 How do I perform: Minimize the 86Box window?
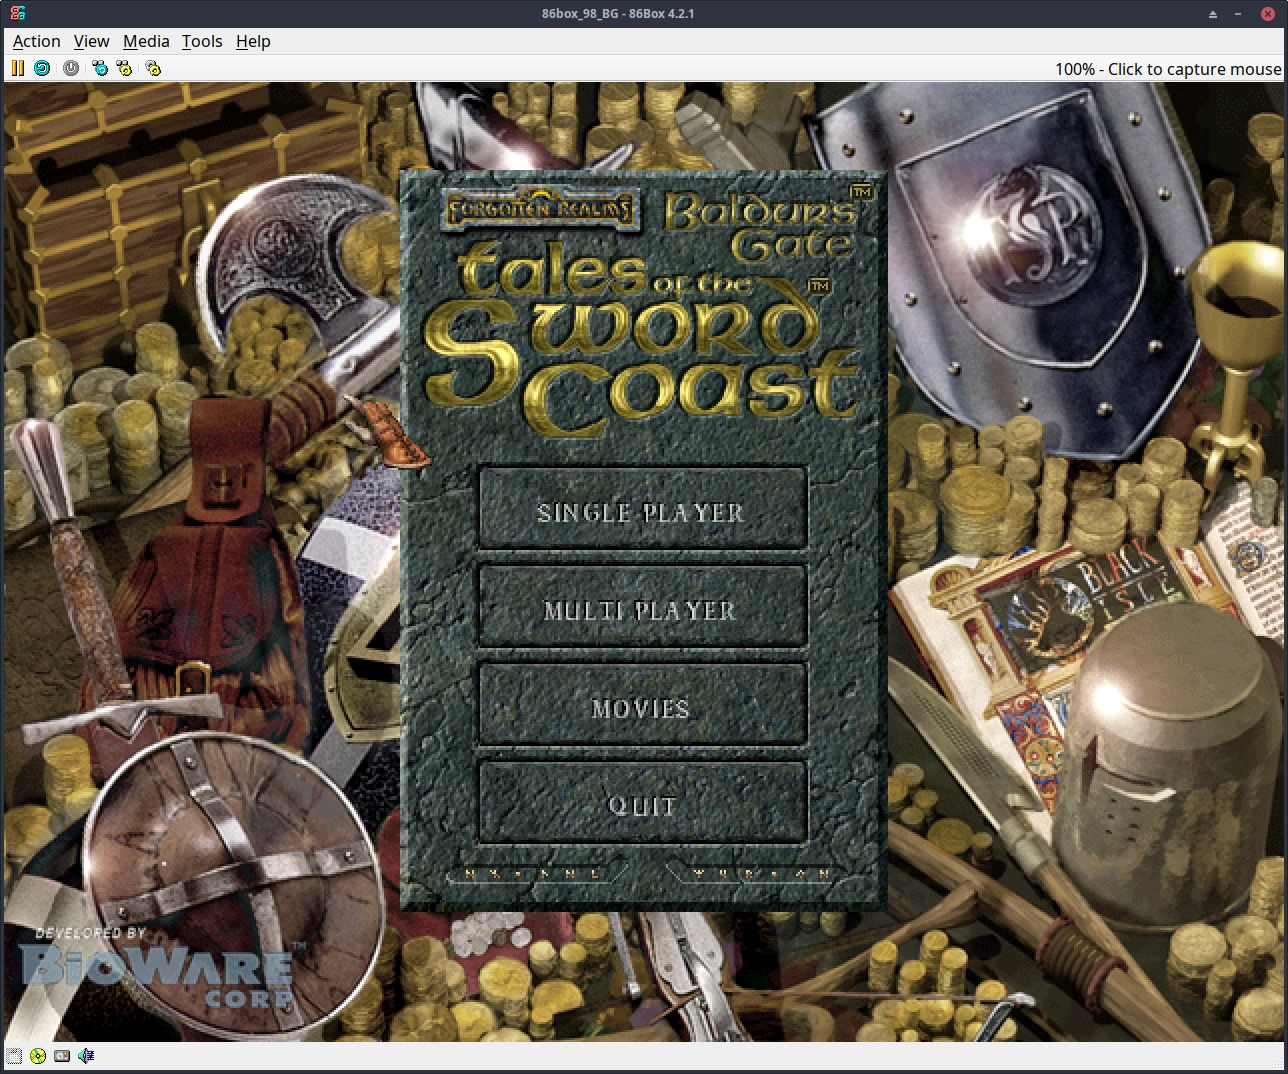[x=1240, y=13]
